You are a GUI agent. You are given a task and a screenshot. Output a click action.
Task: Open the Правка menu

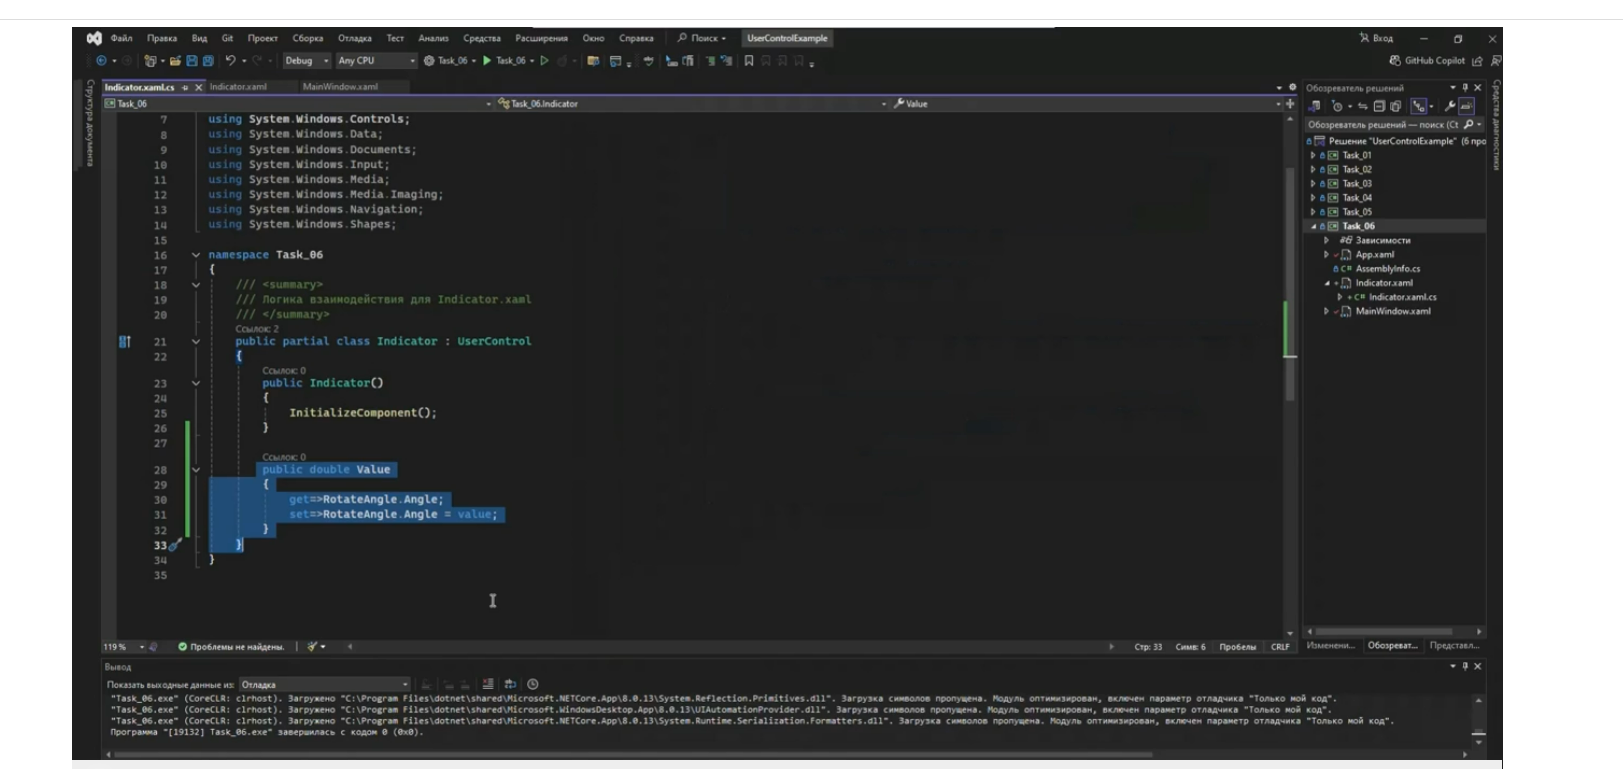(x=162, y=38)
